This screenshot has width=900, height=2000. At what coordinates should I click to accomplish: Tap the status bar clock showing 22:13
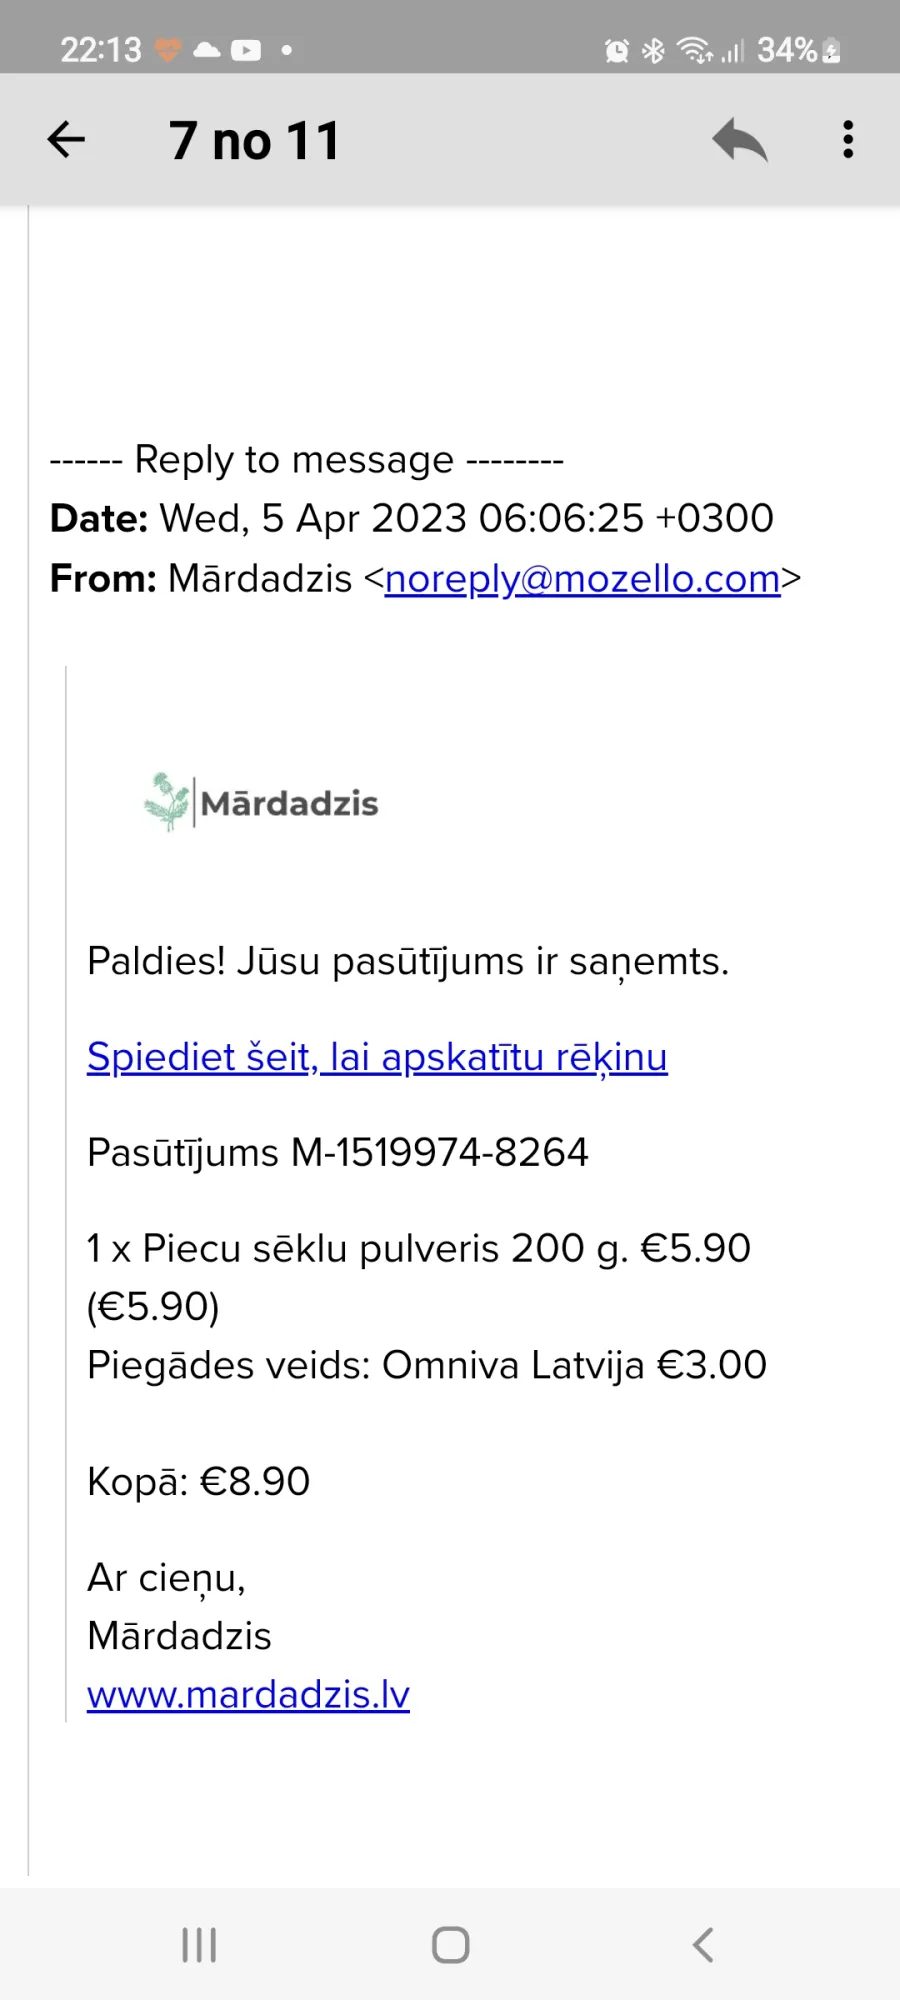[x=101, y=50]
